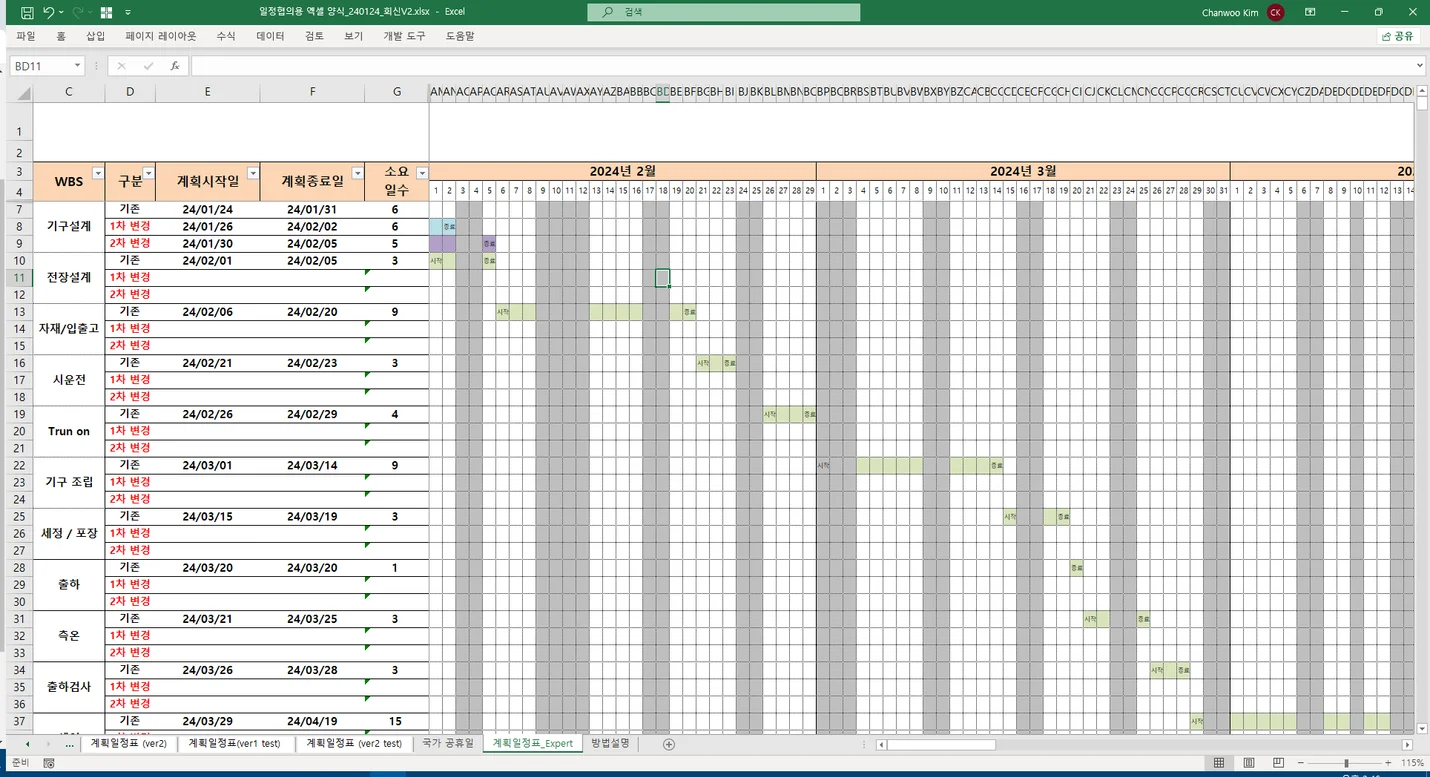Viewport: 1430px width, 777px height.
Task: Open the 소요 일수 filter dropdown
Action: (x=422, y=173)
